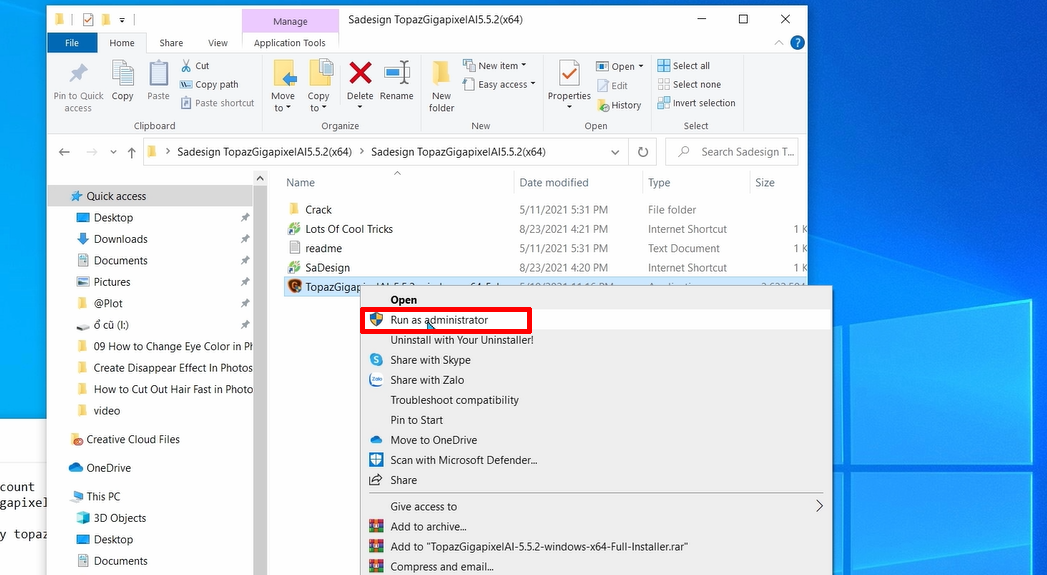This screenshot has height=575, width=1047.
Task: Click the Properties ribbon icon
Action: click(570, 73)
